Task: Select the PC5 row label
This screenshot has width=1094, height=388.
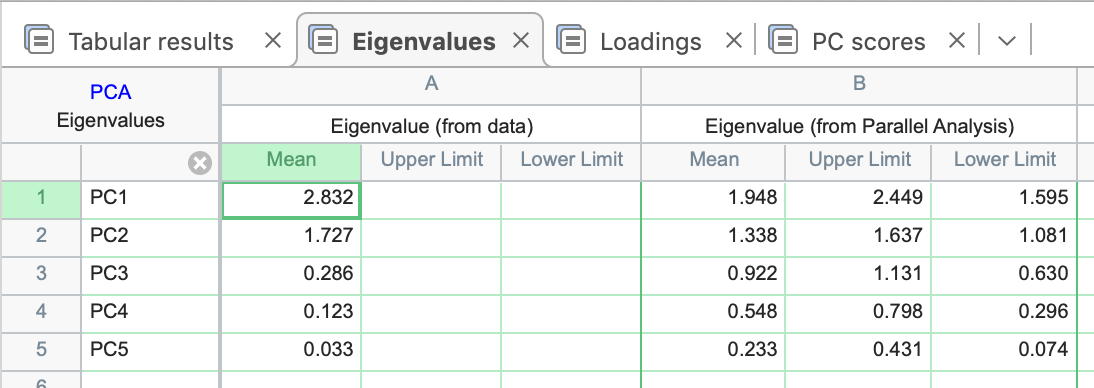Action: click(151, 348)
